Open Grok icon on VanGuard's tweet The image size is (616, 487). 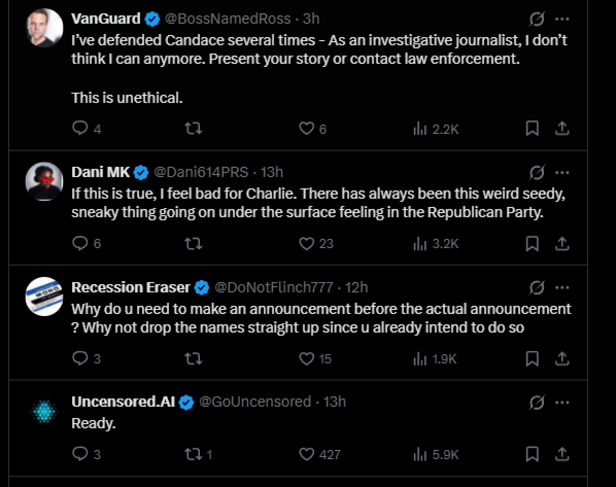(x=536, y=18)
